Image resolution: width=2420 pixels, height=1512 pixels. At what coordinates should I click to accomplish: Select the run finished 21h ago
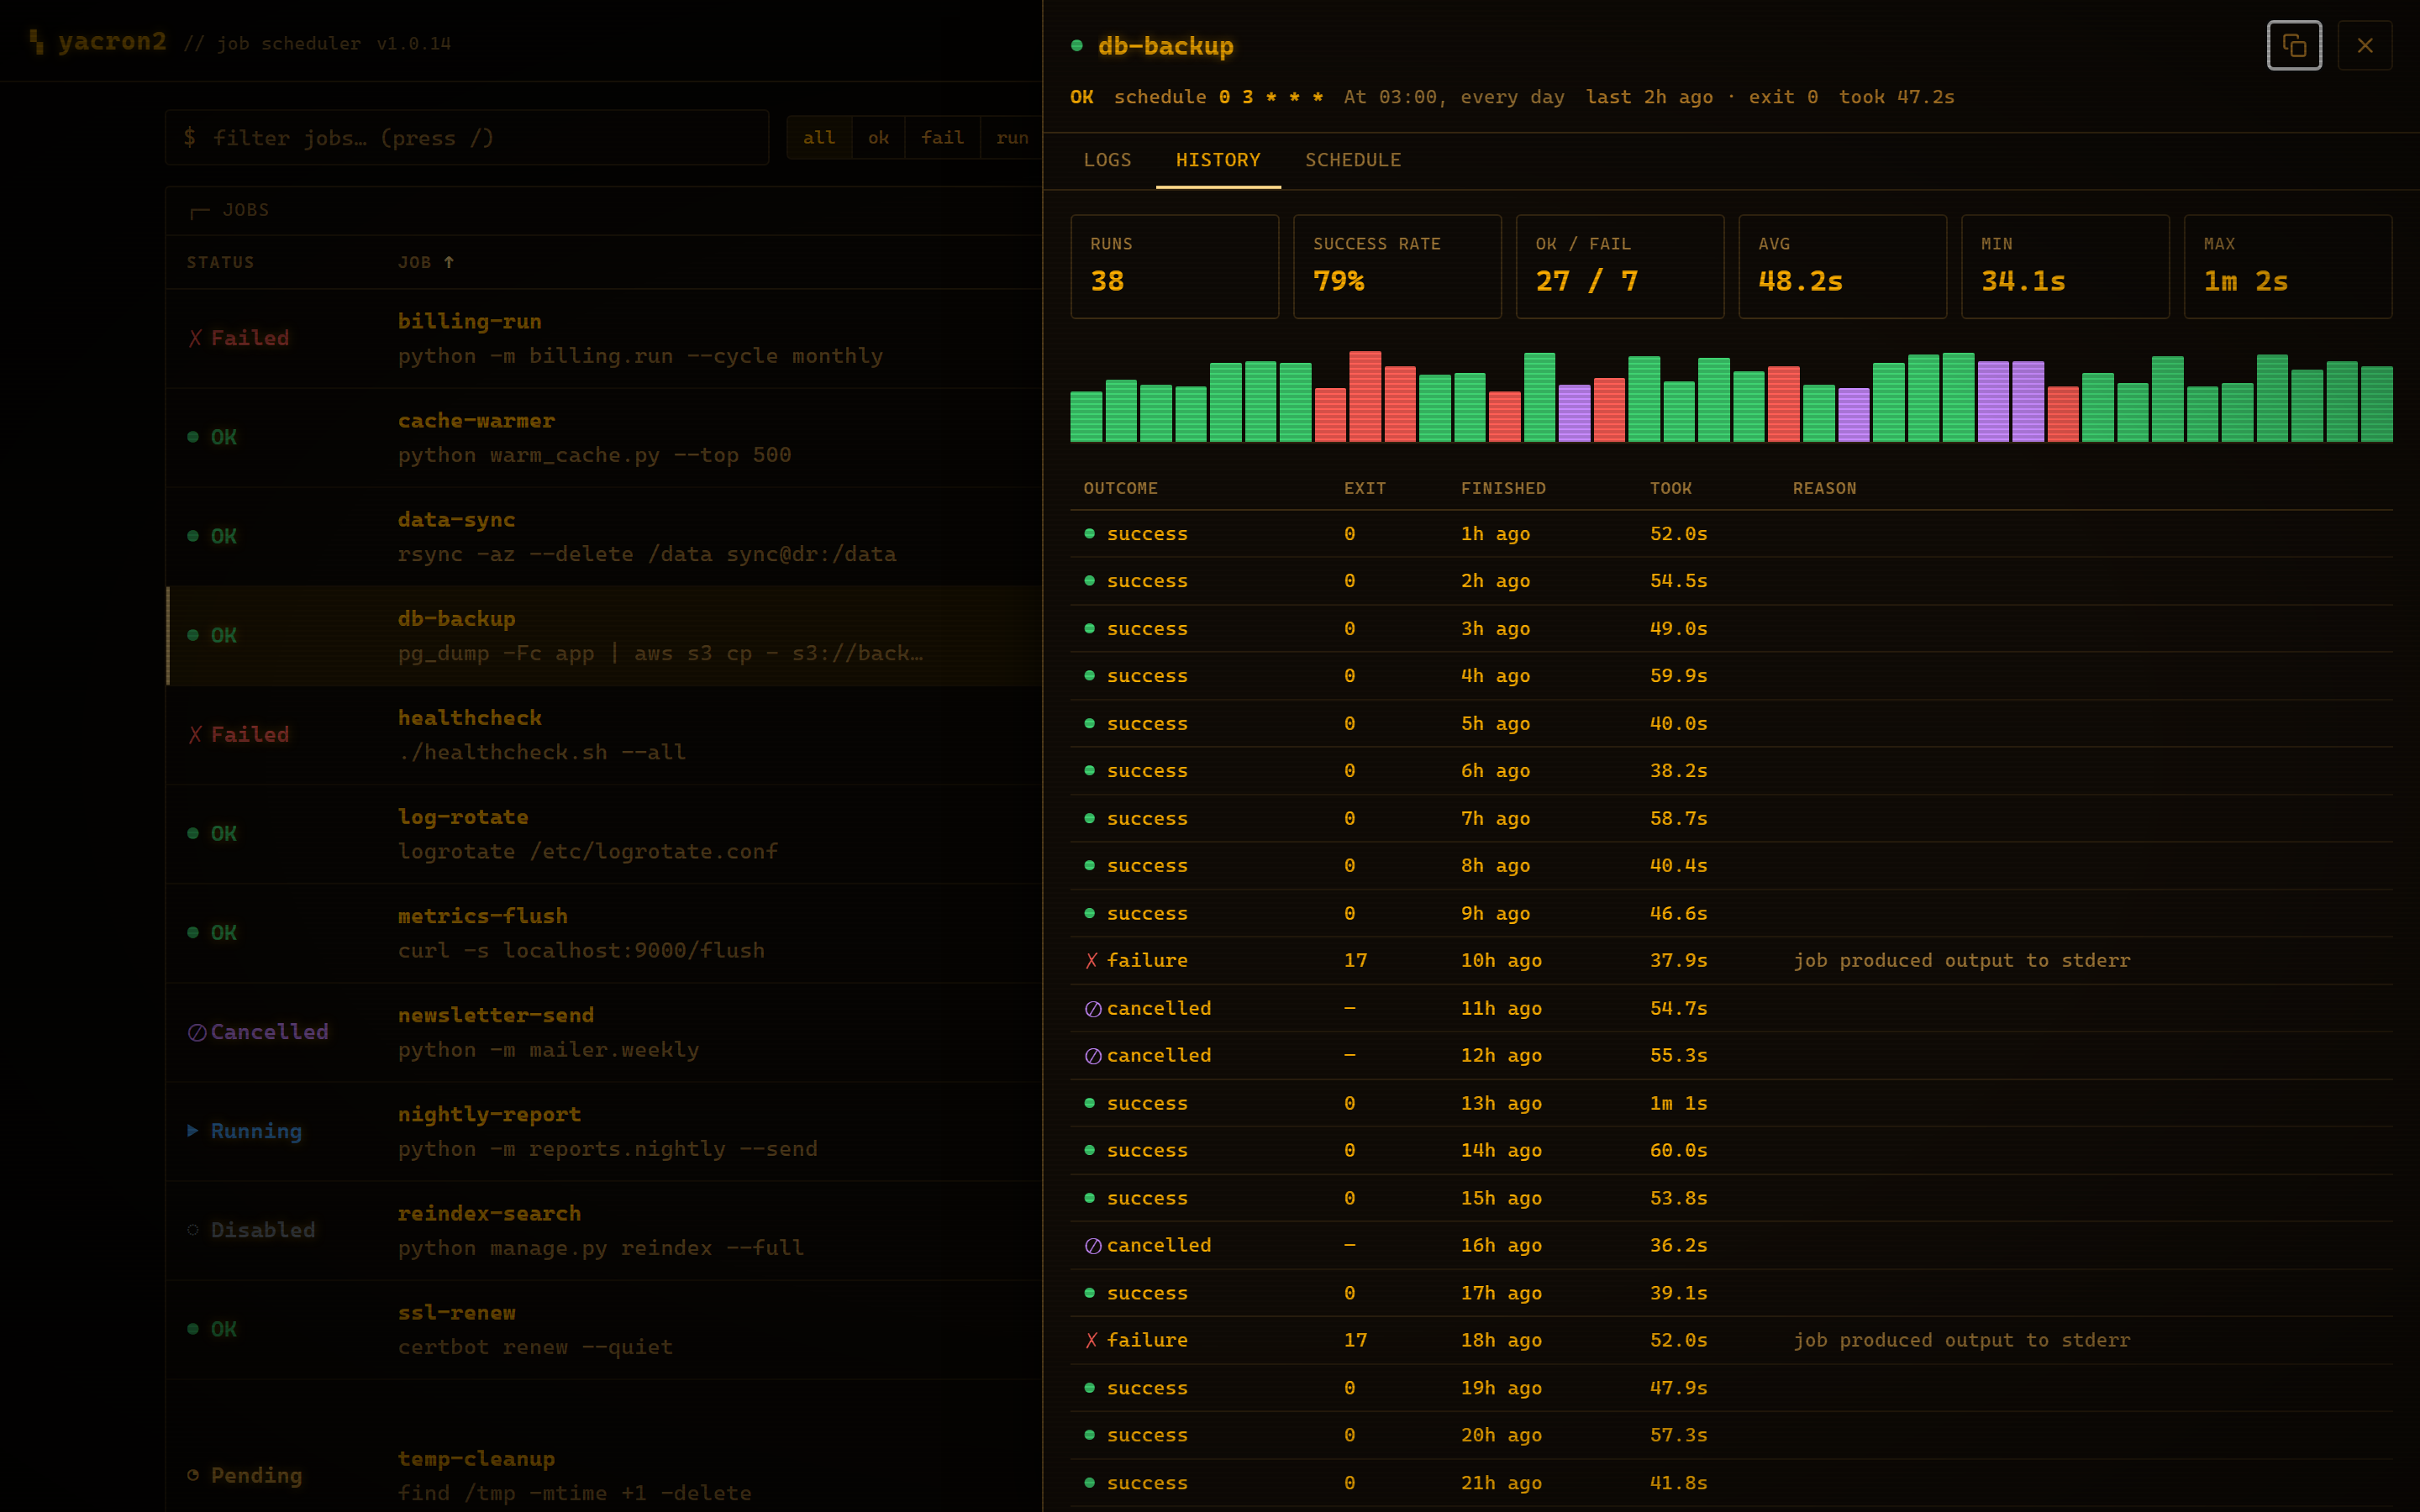[1731, 1483]
